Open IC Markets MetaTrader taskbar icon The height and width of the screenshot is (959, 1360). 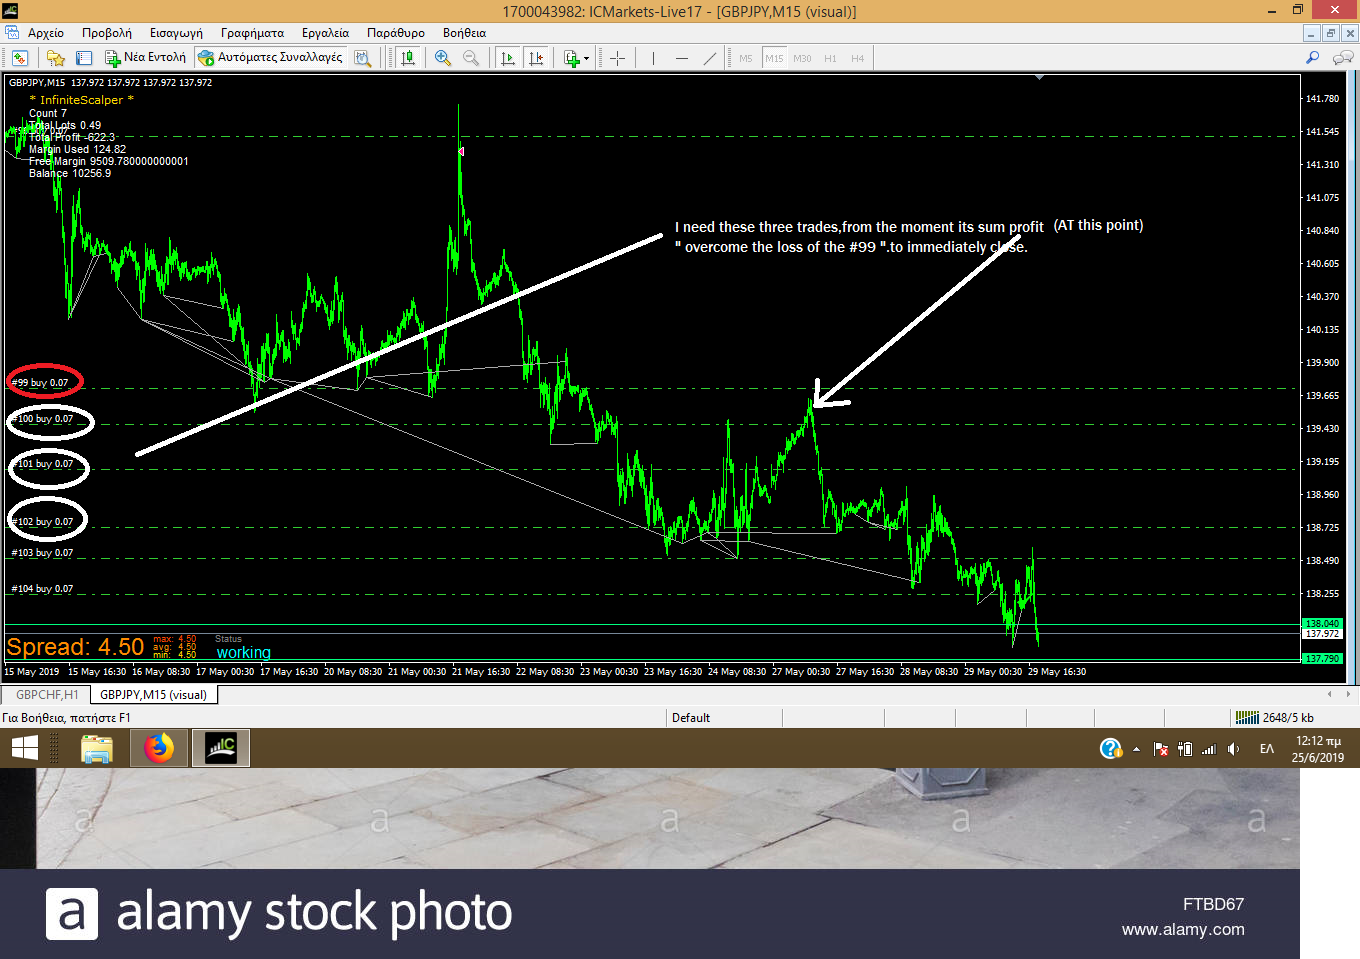(221, 748)
